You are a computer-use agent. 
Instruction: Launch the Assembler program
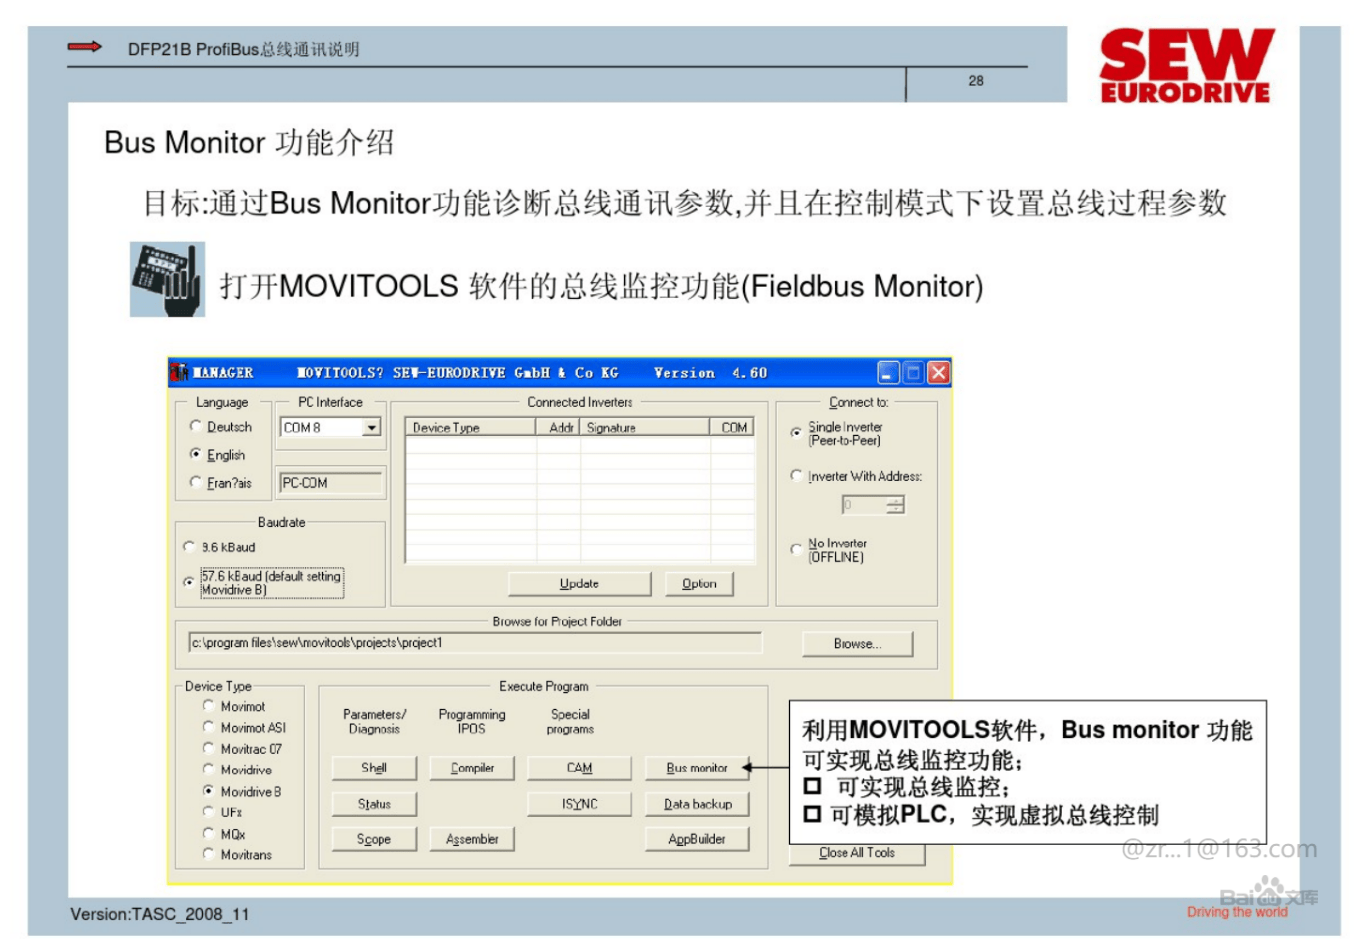472,839
